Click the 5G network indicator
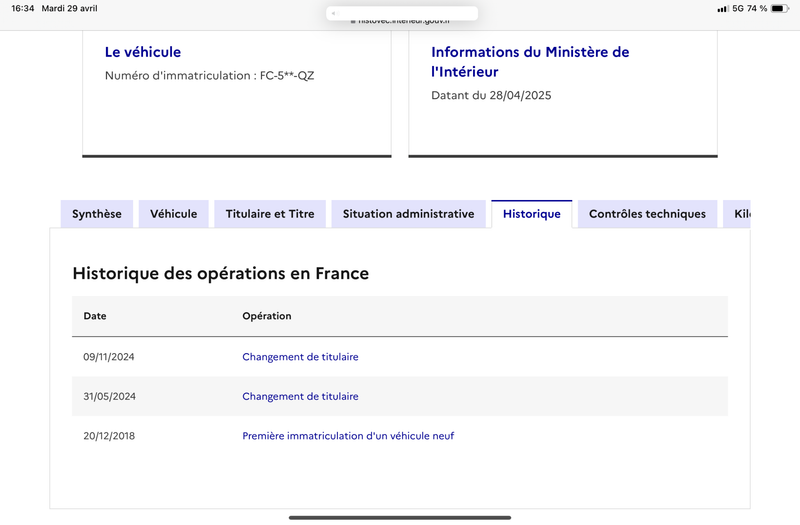 click(x=738, y=8)
